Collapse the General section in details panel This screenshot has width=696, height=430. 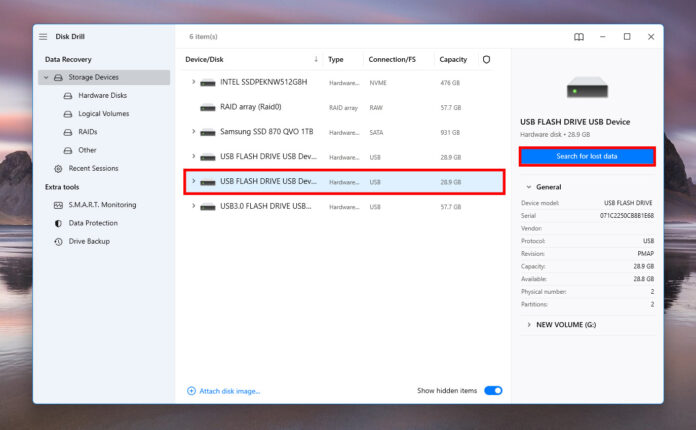click(x=528, y=187)
